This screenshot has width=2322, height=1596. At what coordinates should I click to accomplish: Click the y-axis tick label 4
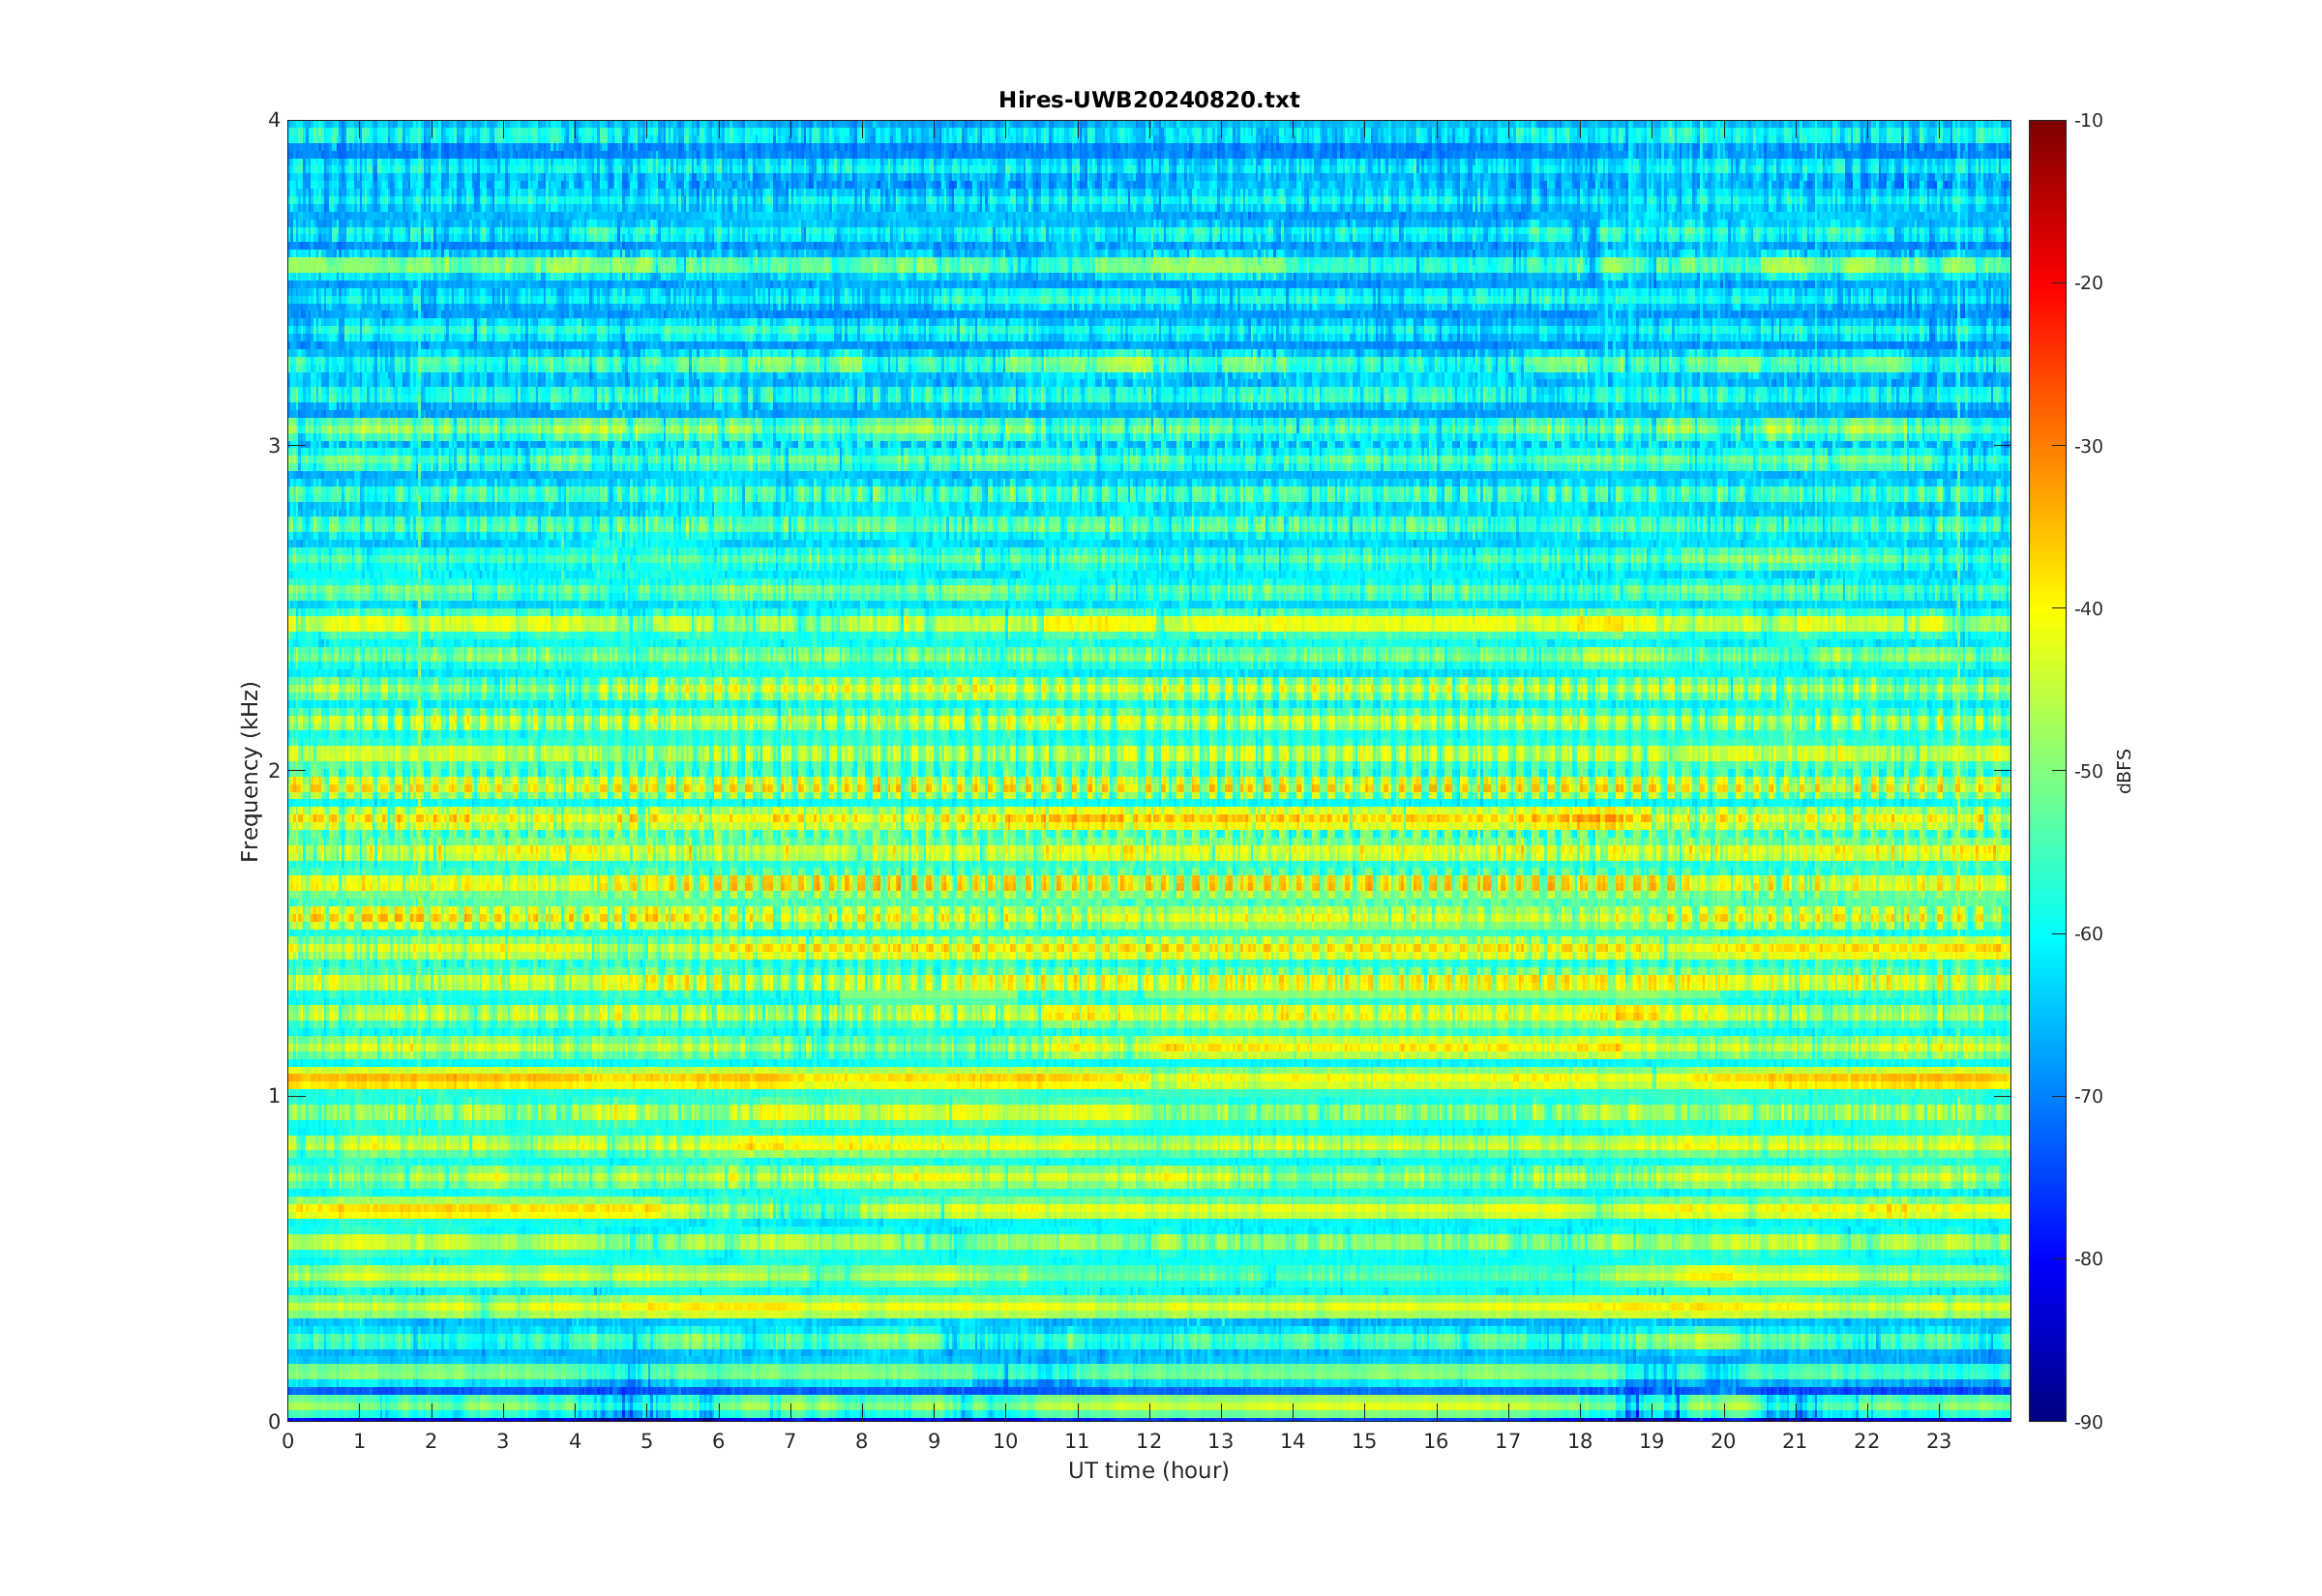coord(274,120)
